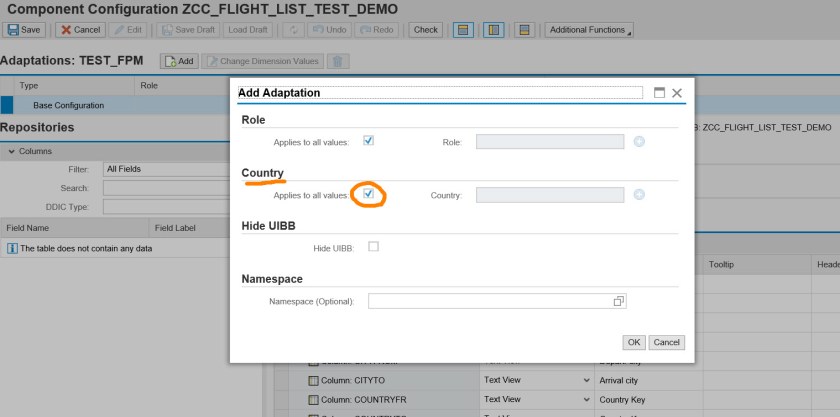Click the Arrival city cell
The height and width of the screenshot is (417, 840).
click(x=648, y=381)
